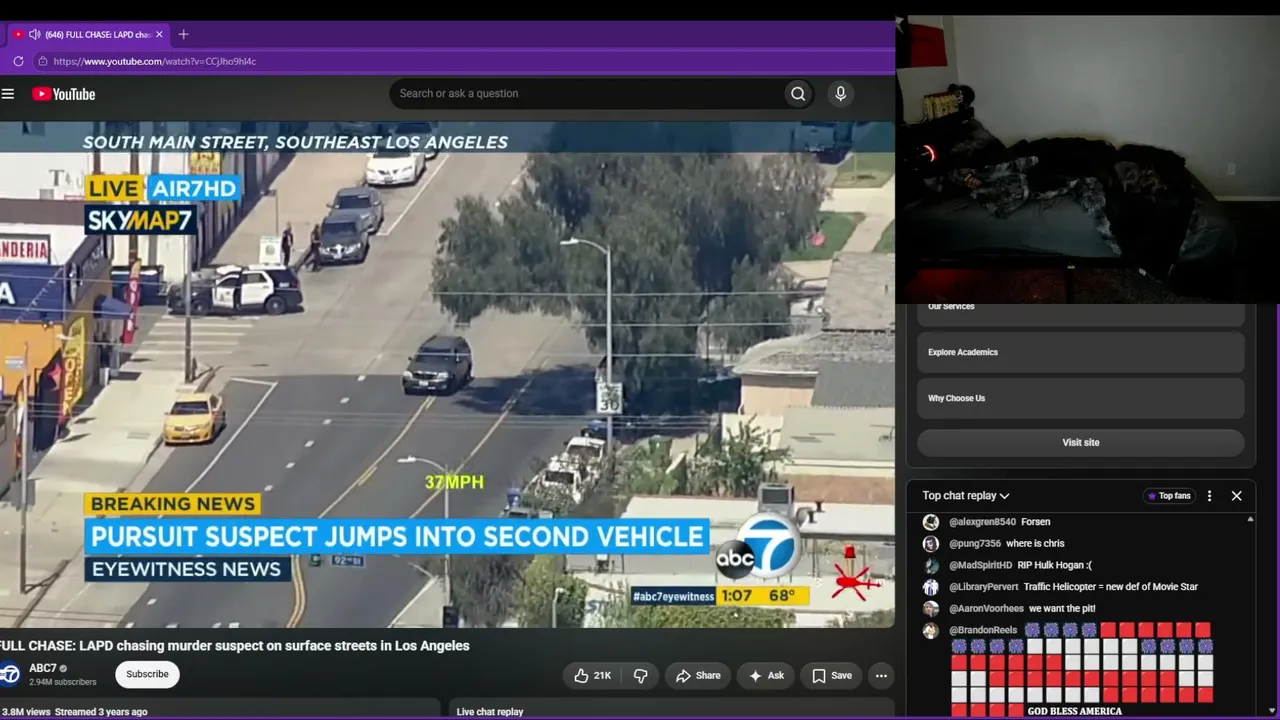Open @pung7356 avatar in chat

pyautogui.click(x=931, y=544)
